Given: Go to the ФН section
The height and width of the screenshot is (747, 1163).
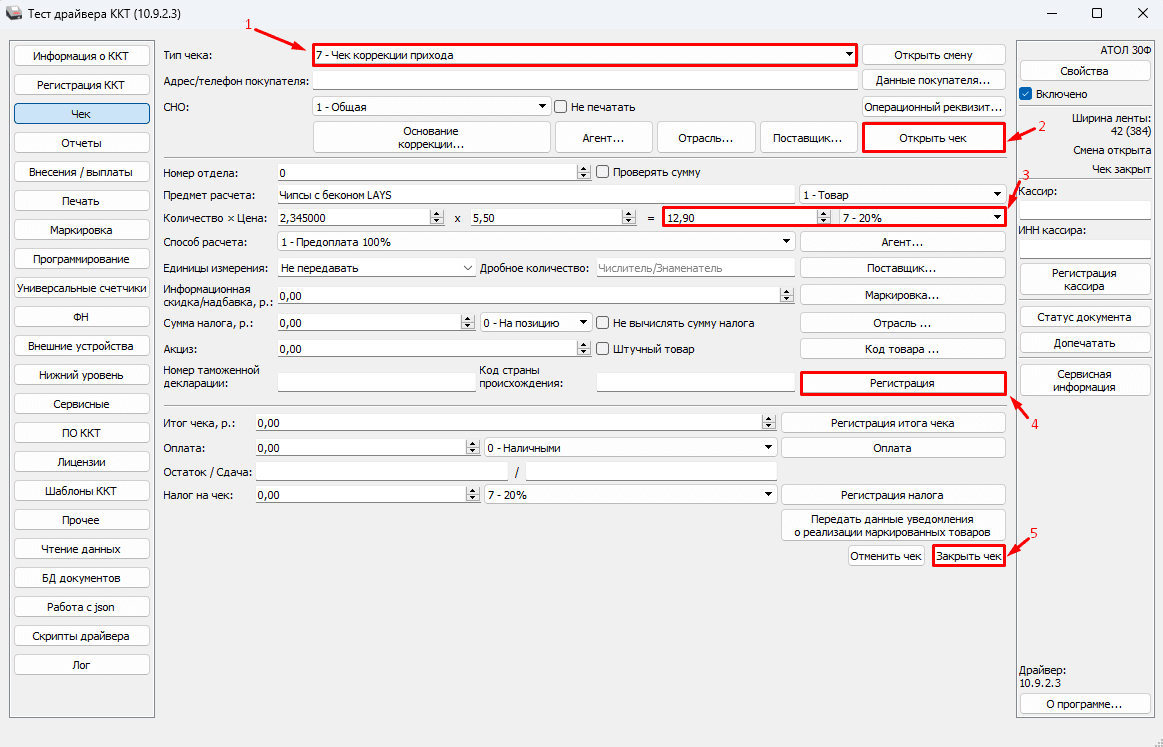Looking at the screenshot, I should click(x=81, y=317).
